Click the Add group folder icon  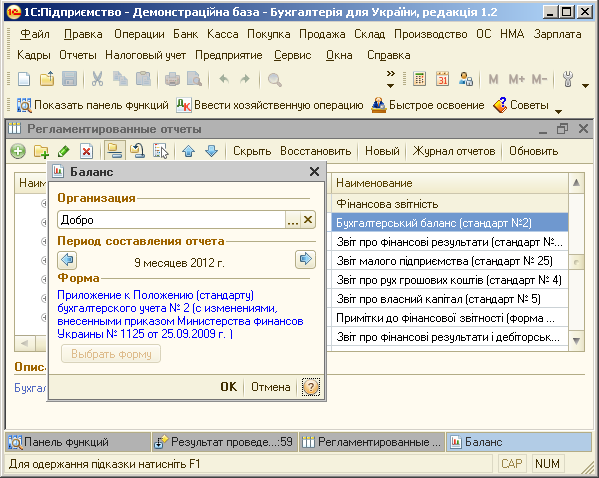click(x=41, y=151)
